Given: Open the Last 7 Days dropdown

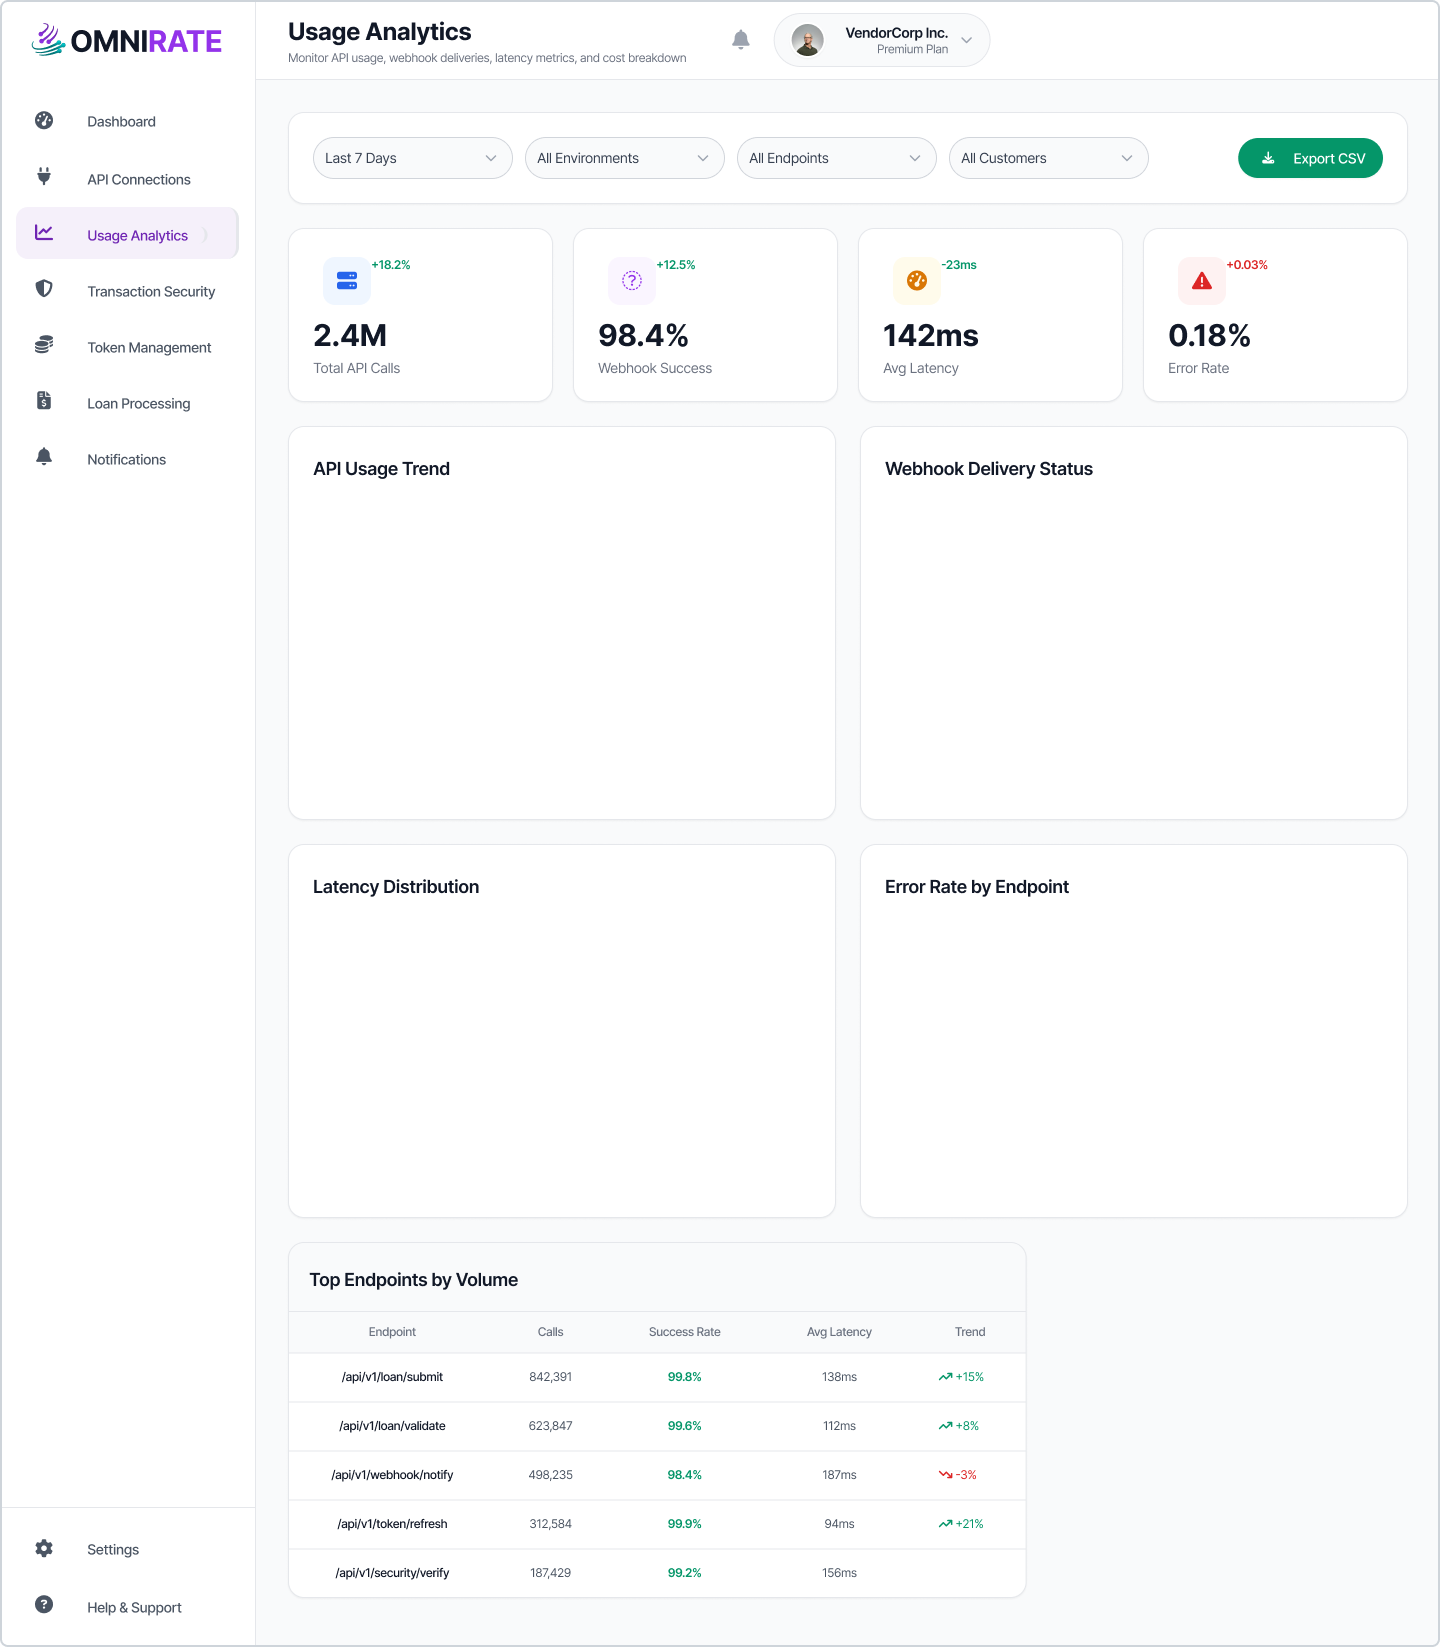Looking at the screenshot, I should click(413, 158).
